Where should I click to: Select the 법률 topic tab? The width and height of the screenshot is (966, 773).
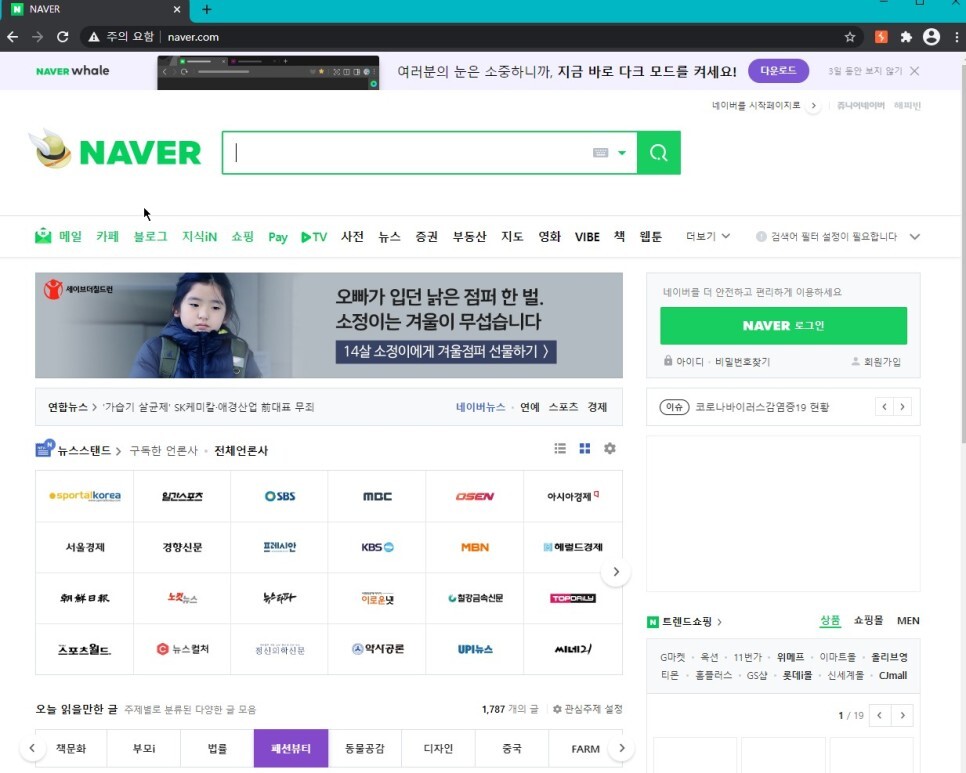[217, 748]
